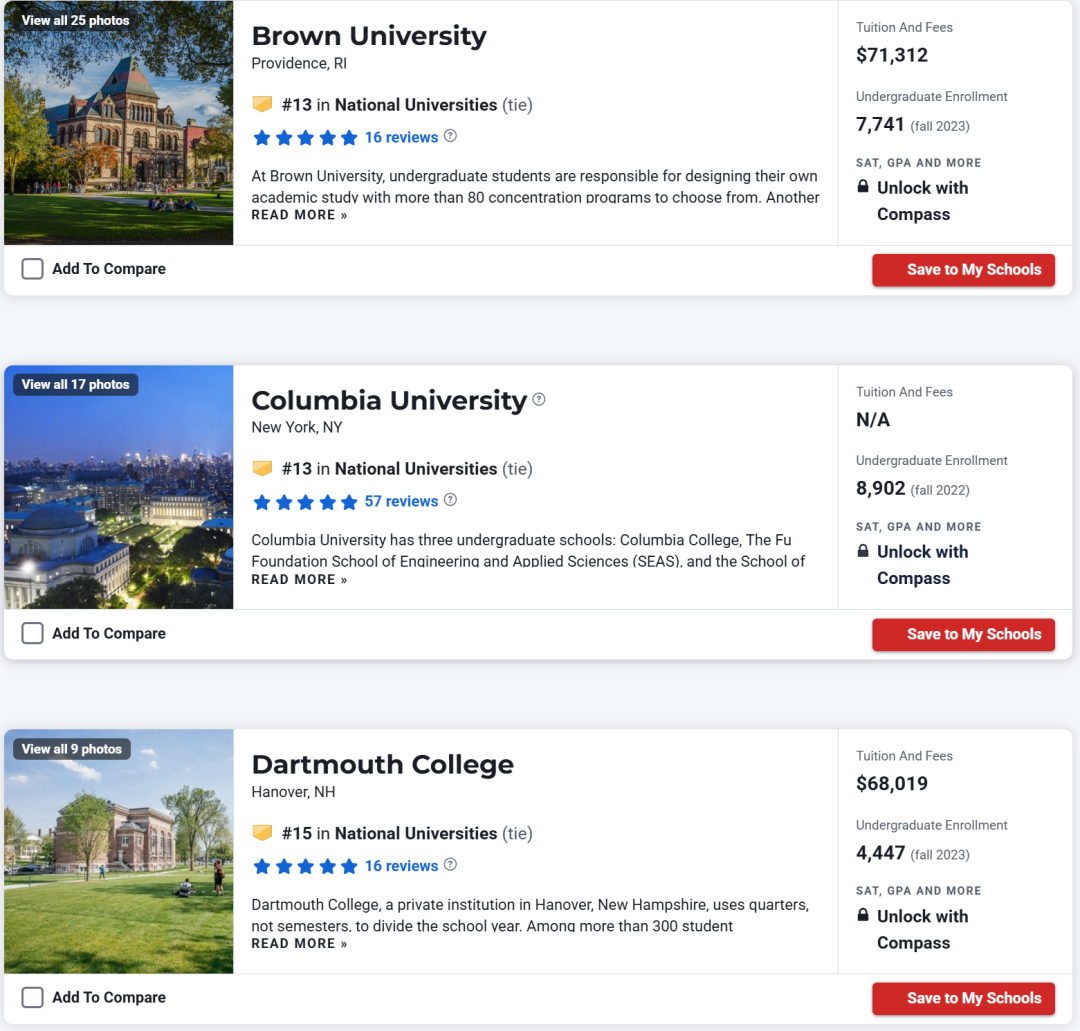Image resolution: width=1080 pixels, height=1031 pixels.
Task: Click the help icon beside Brown's 16 reviews
Action: [450, 136]
